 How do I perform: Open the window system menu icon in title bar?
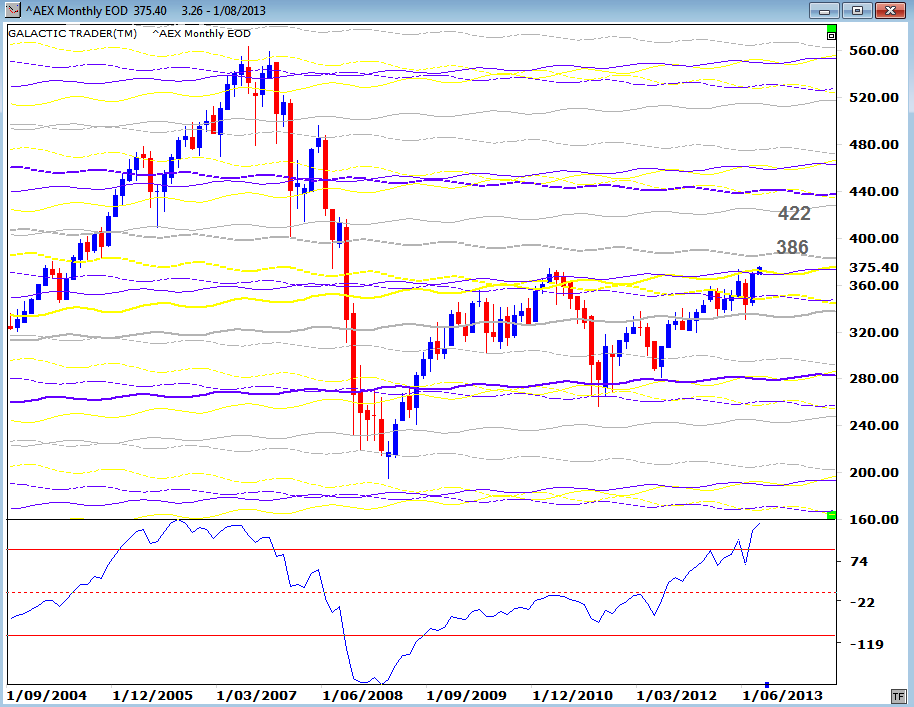pos(12,10)
